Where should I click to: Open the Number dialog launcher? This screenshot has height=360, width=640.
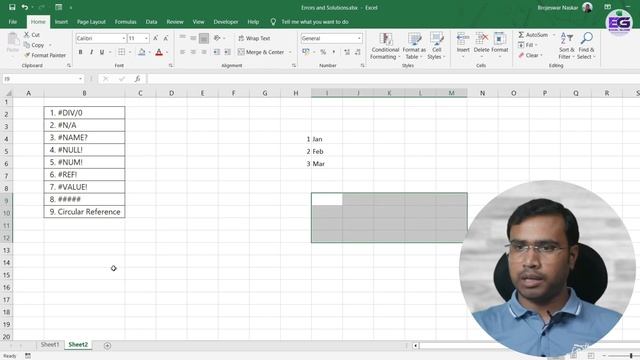[x=362, y=65]
